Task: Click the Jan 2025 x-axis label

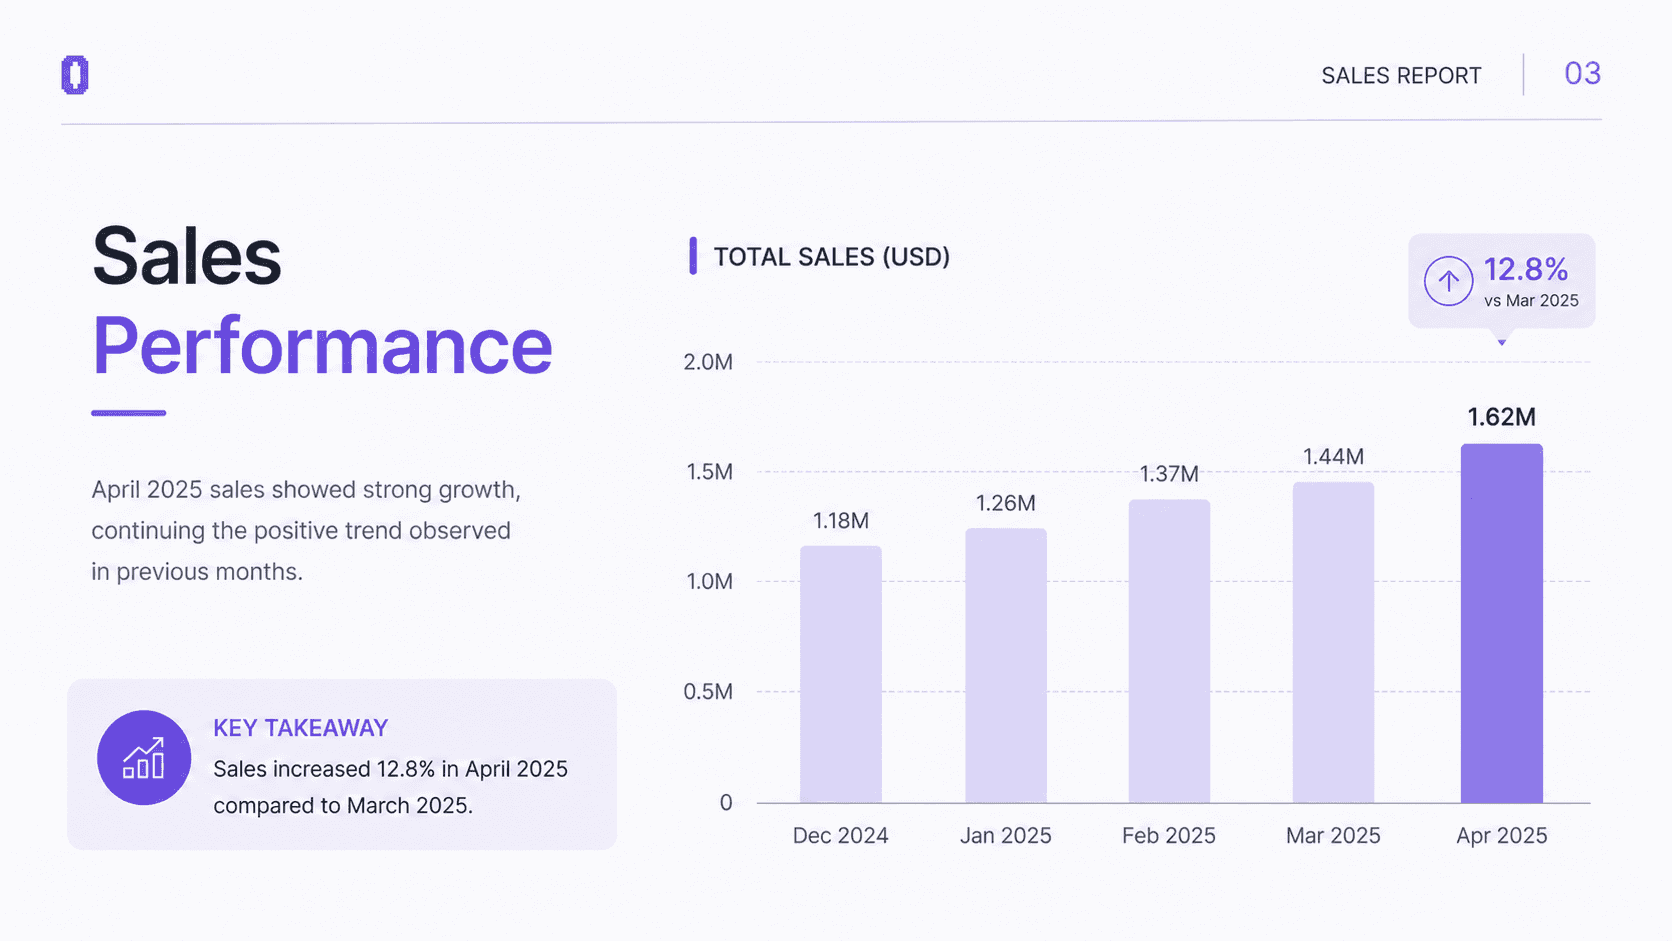Action: click(x=1006, y=836)
